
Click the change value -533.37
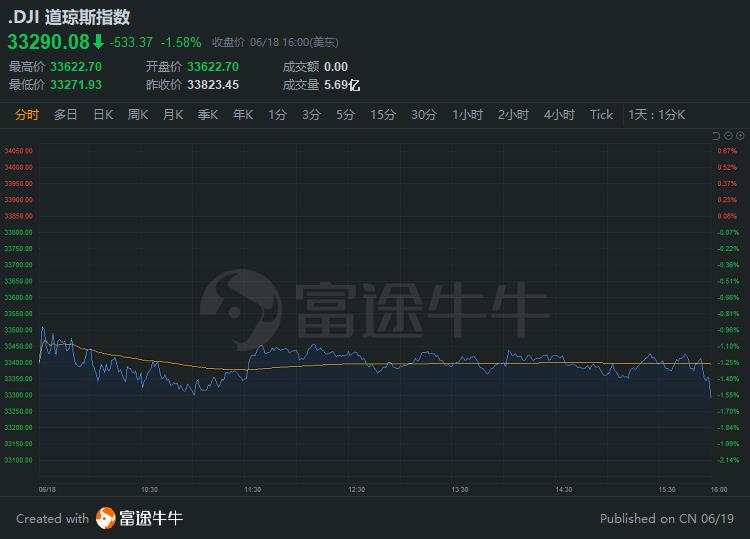click(131, 42)
